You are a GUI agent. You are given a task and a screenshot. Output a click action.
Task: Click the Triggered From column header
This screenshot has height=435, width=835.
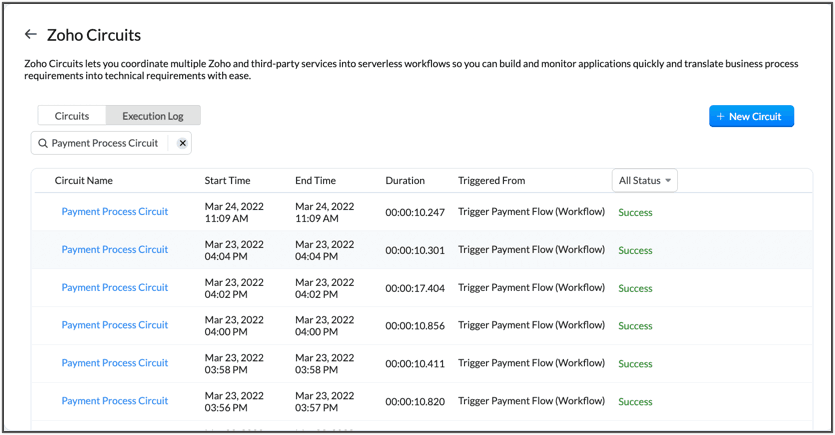pyautogui.click(x=491, y=181)
